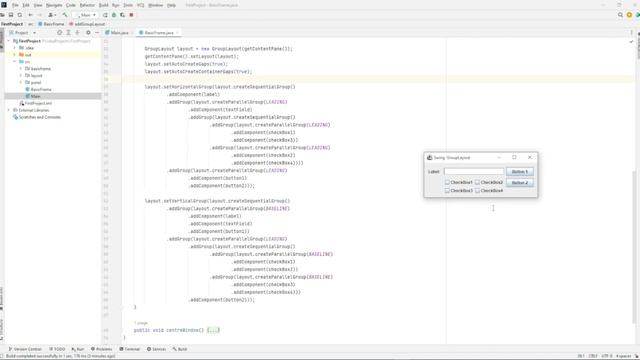
Task: Click the Synchronize reload icon in toolbar
Action: [20, 15]
